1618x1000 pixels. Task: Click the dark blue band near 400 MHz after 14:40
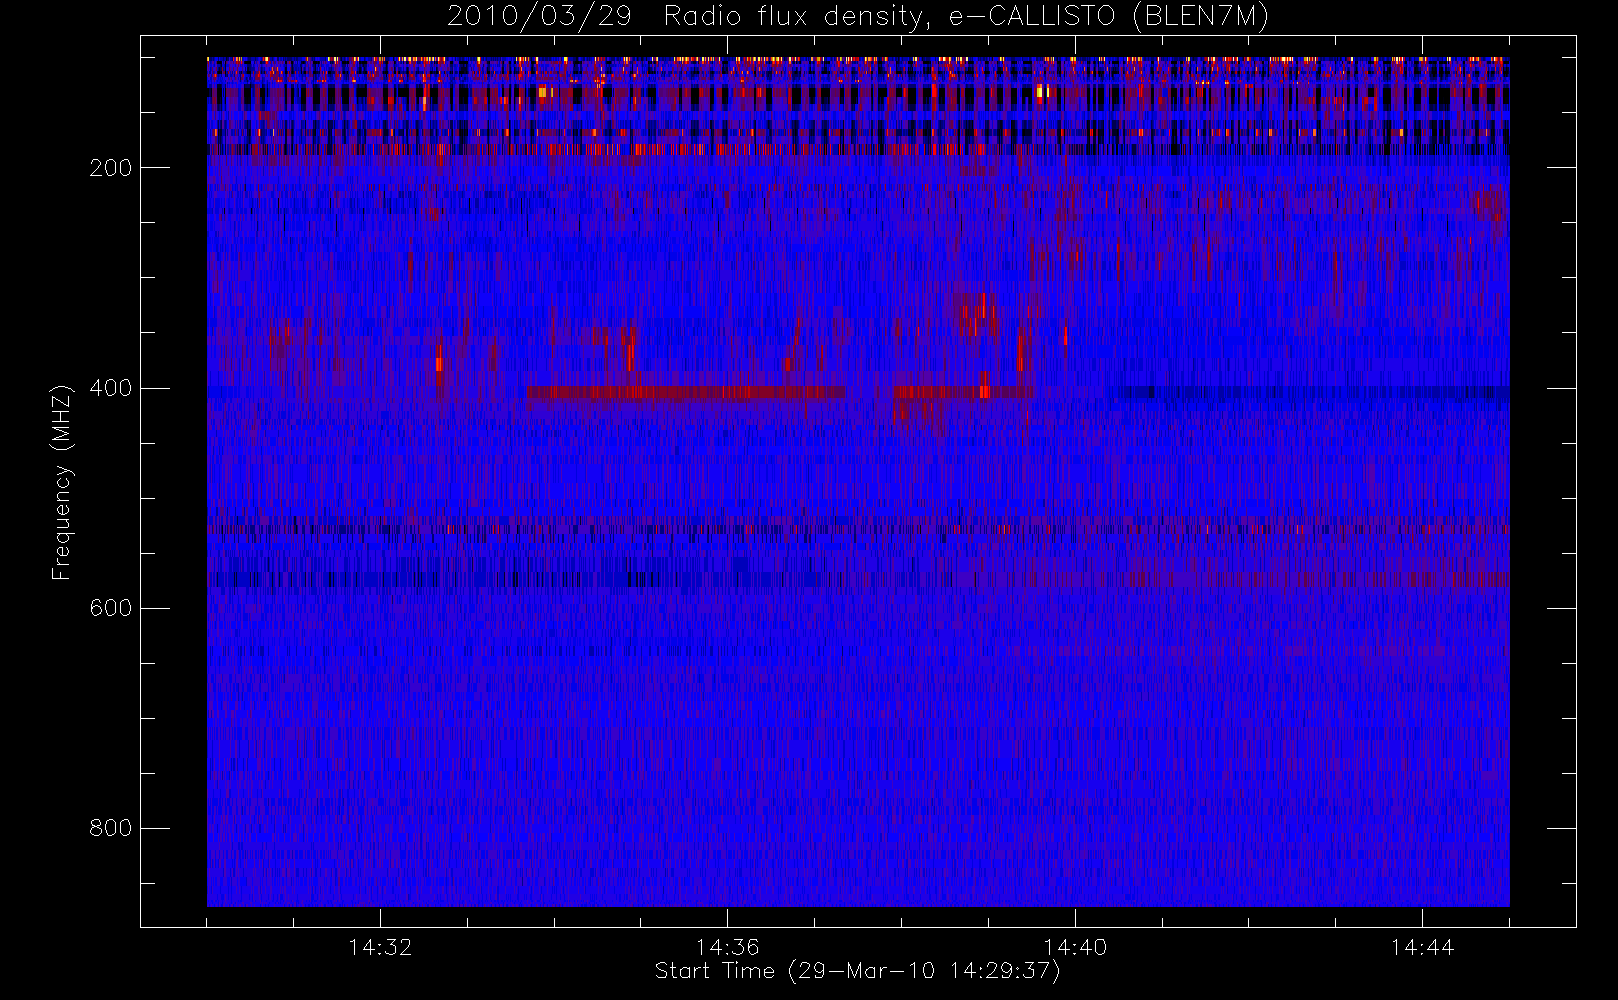click(x=1308, y=392)
